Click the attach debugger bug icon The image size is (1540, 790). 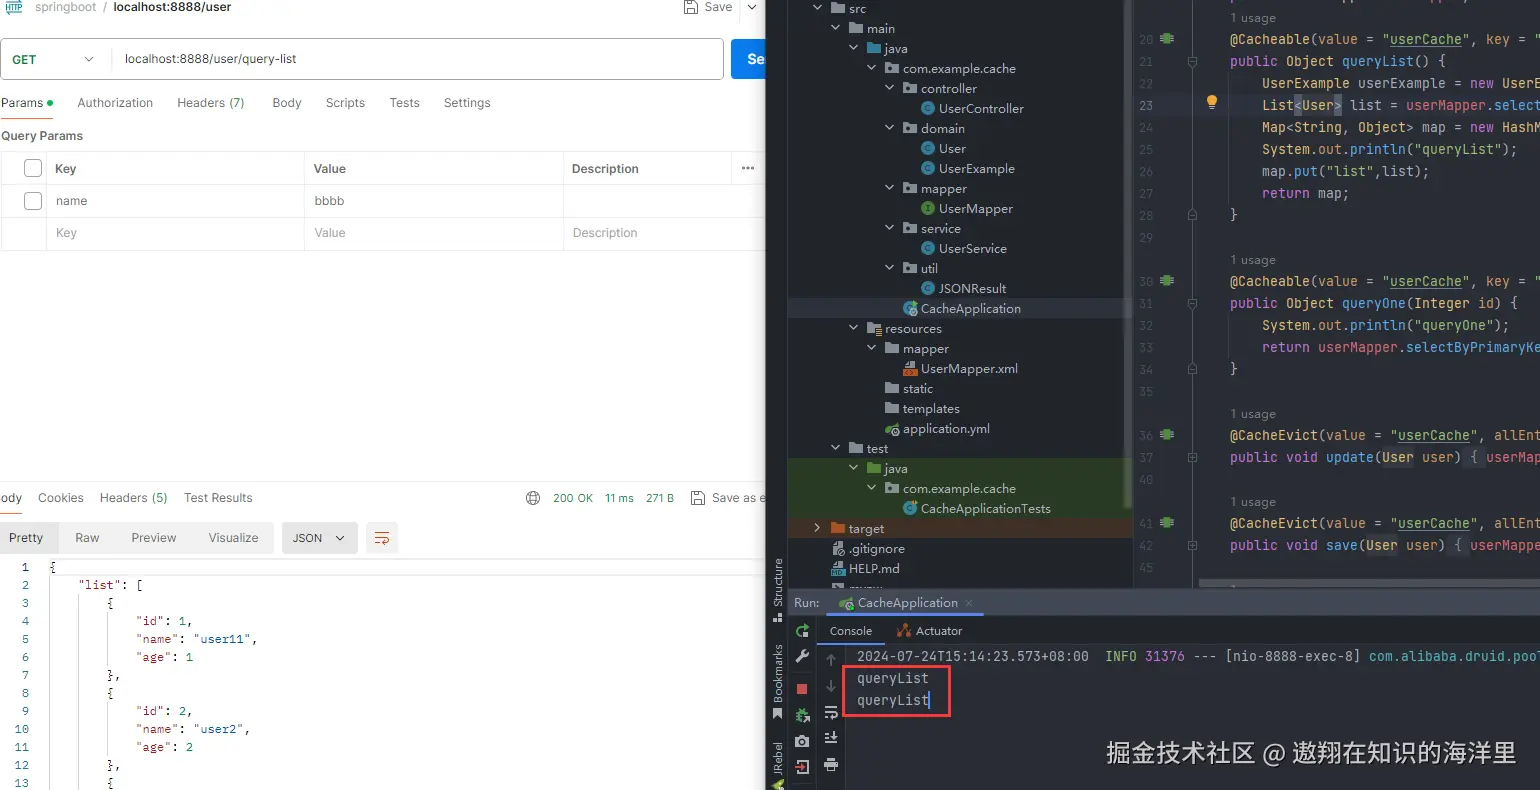[802, 716]
